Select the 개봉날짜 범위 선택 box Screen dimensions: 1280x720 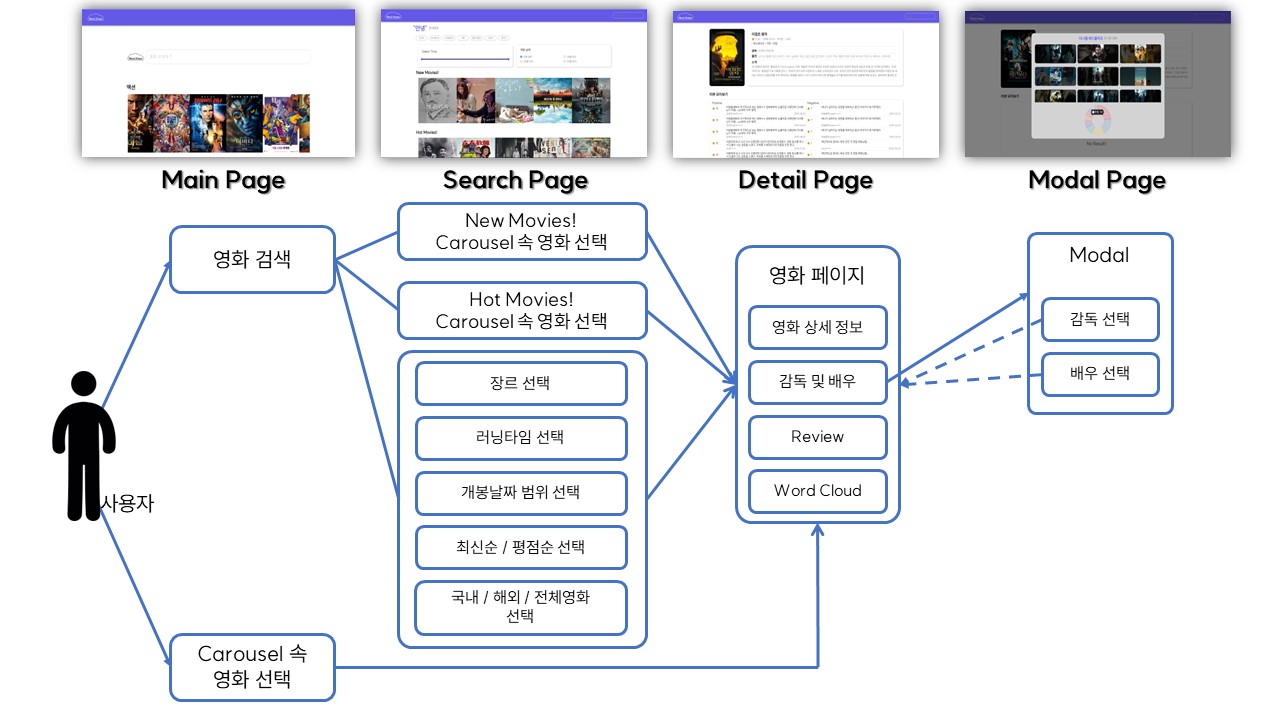521,493
